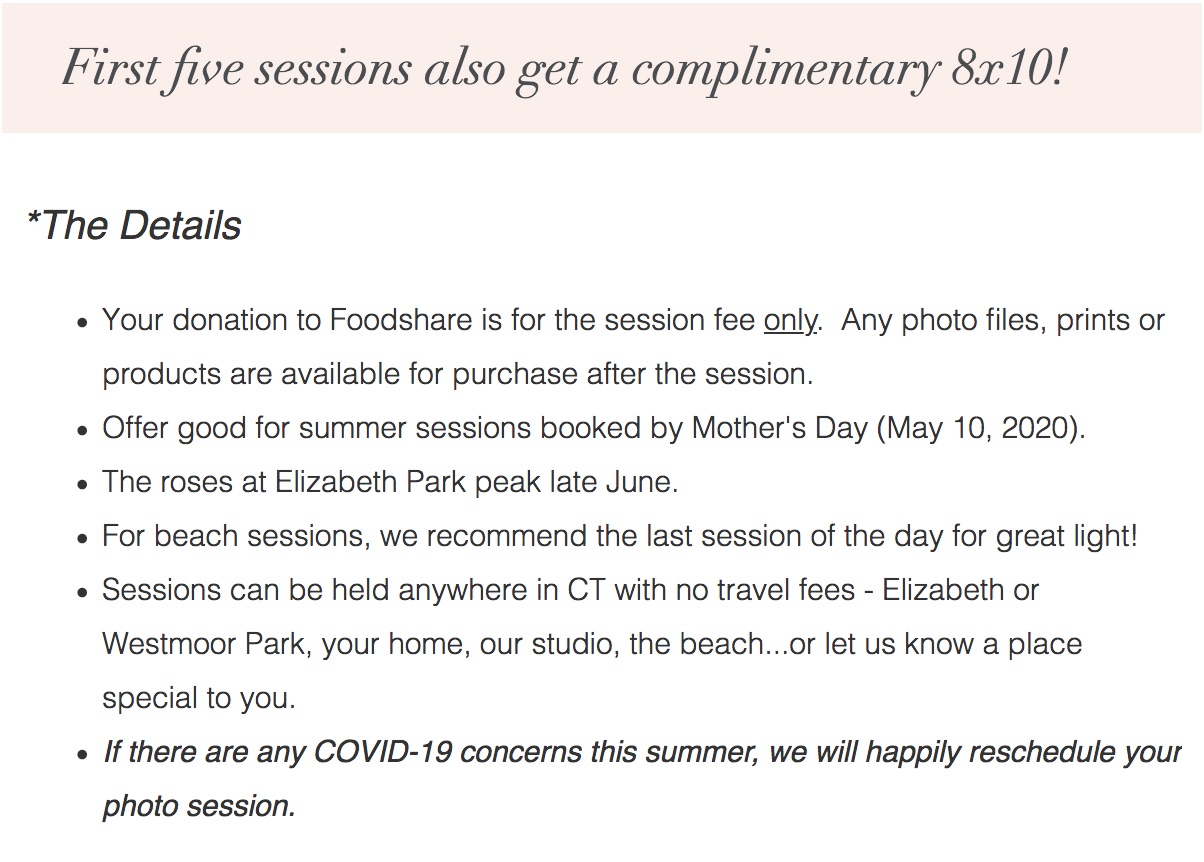Screen dimensions: 1204x862
Task: Click the "products are available for purchase" line
Action: 458,375
